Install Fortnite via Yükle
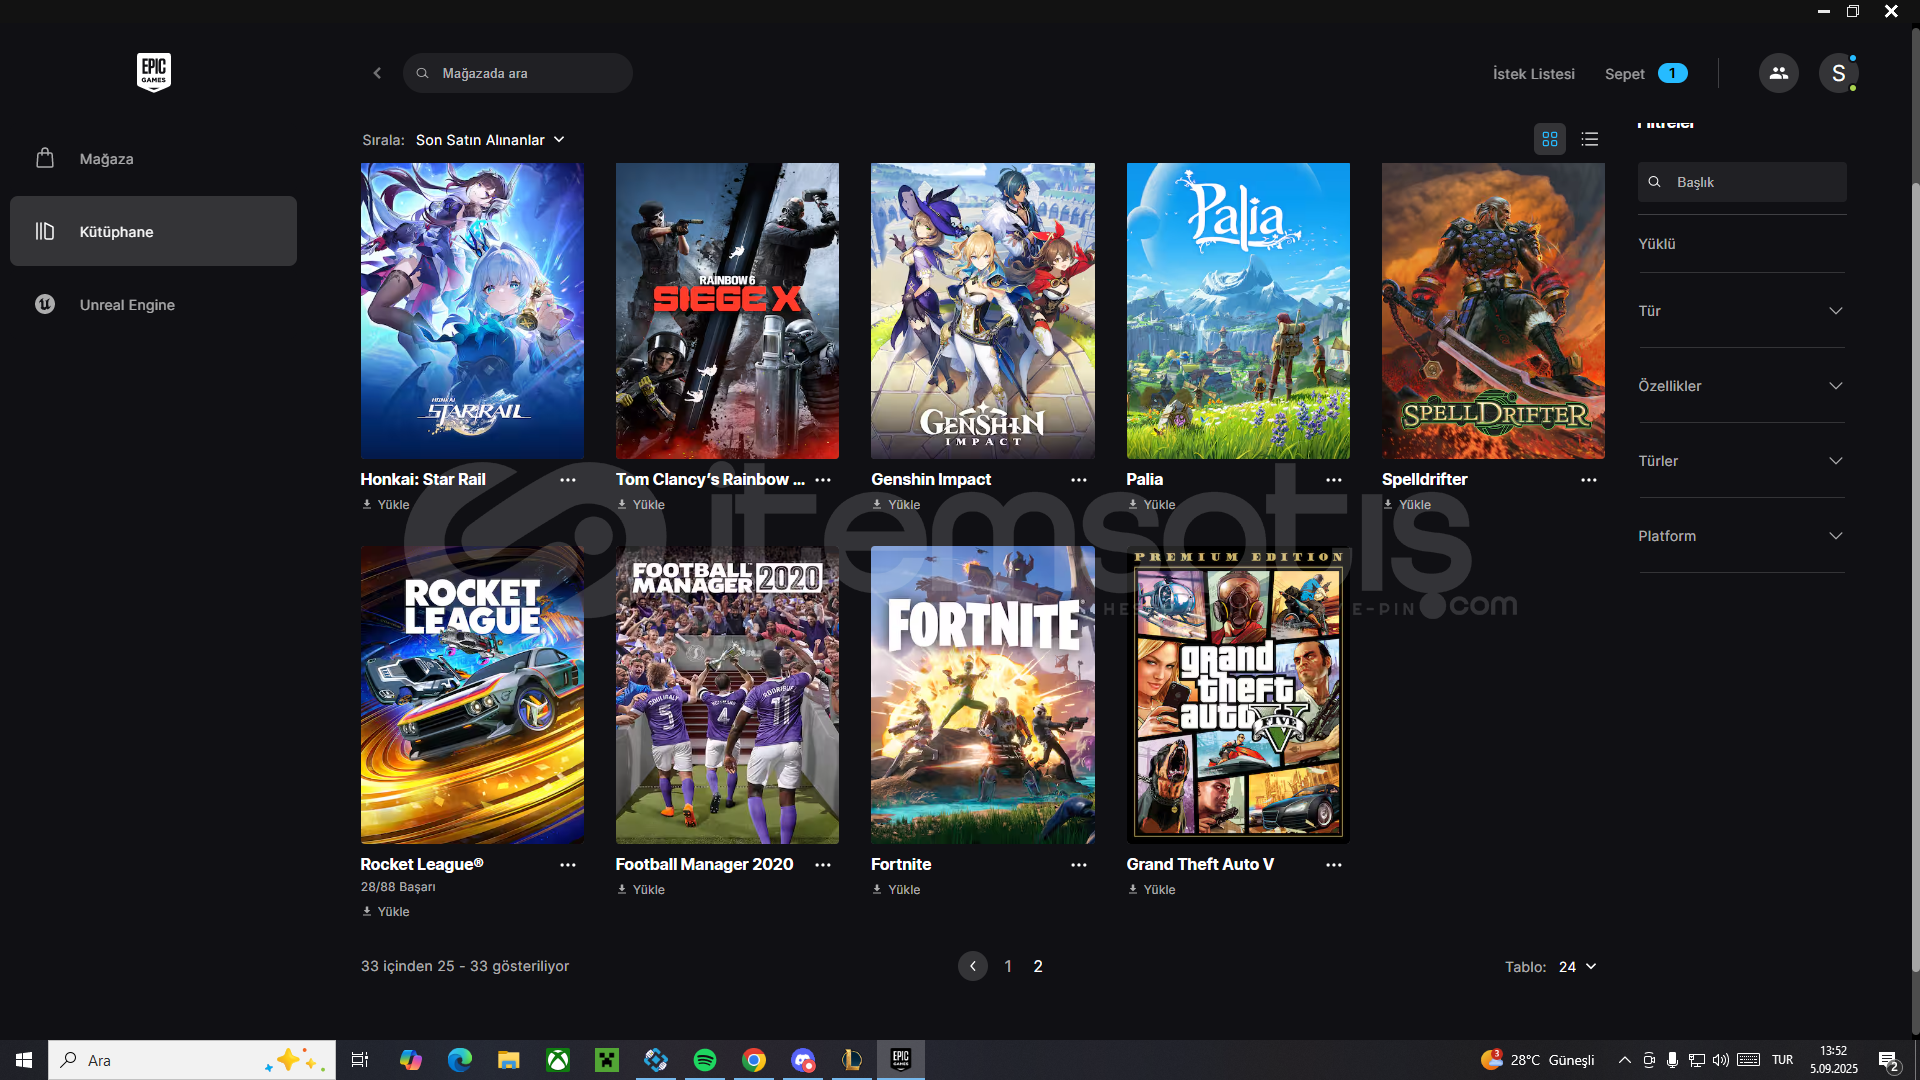 click(x=896, y=890)
